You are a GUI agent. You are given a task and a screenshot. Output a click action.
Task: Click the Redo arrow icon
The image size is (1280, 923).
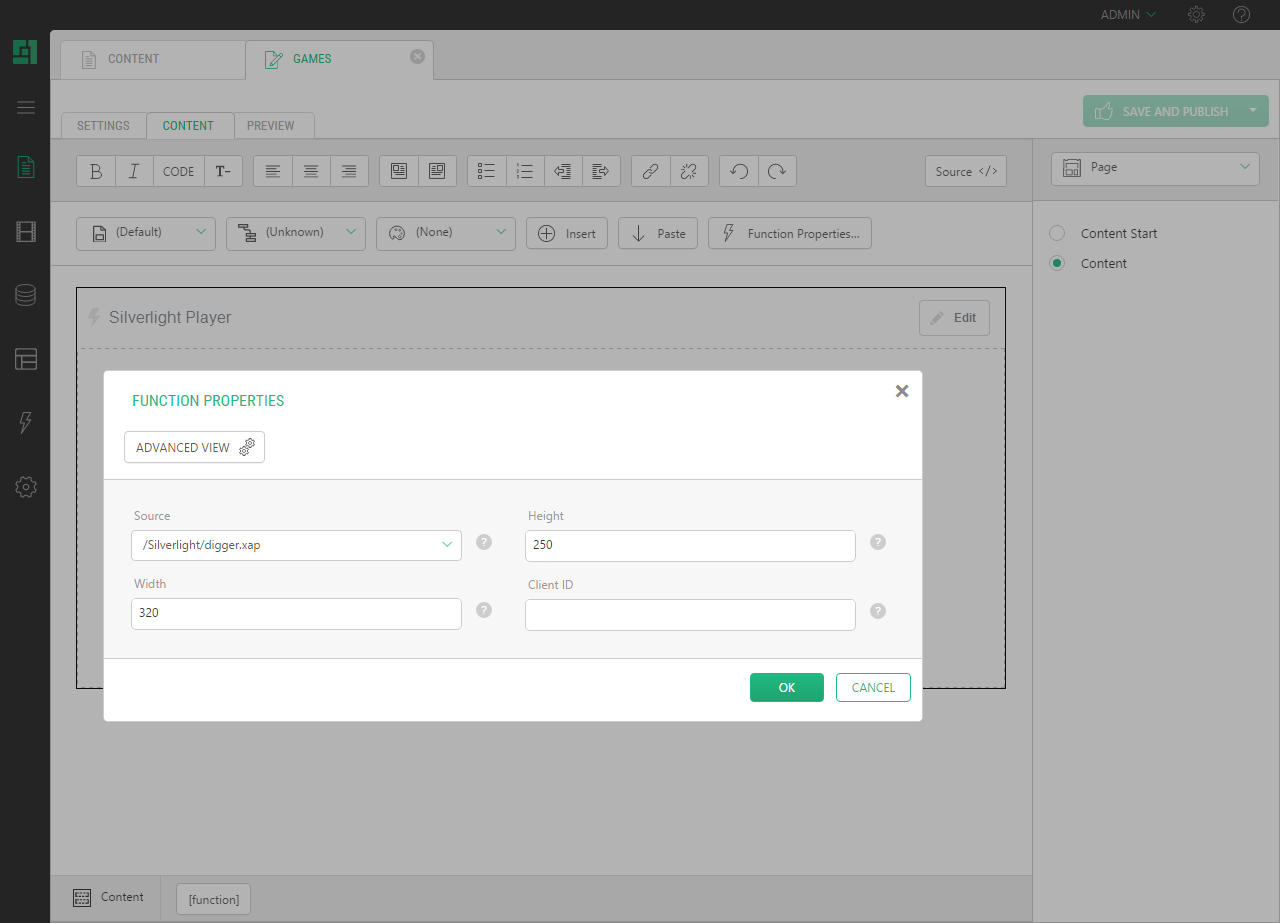click(777, 171)
